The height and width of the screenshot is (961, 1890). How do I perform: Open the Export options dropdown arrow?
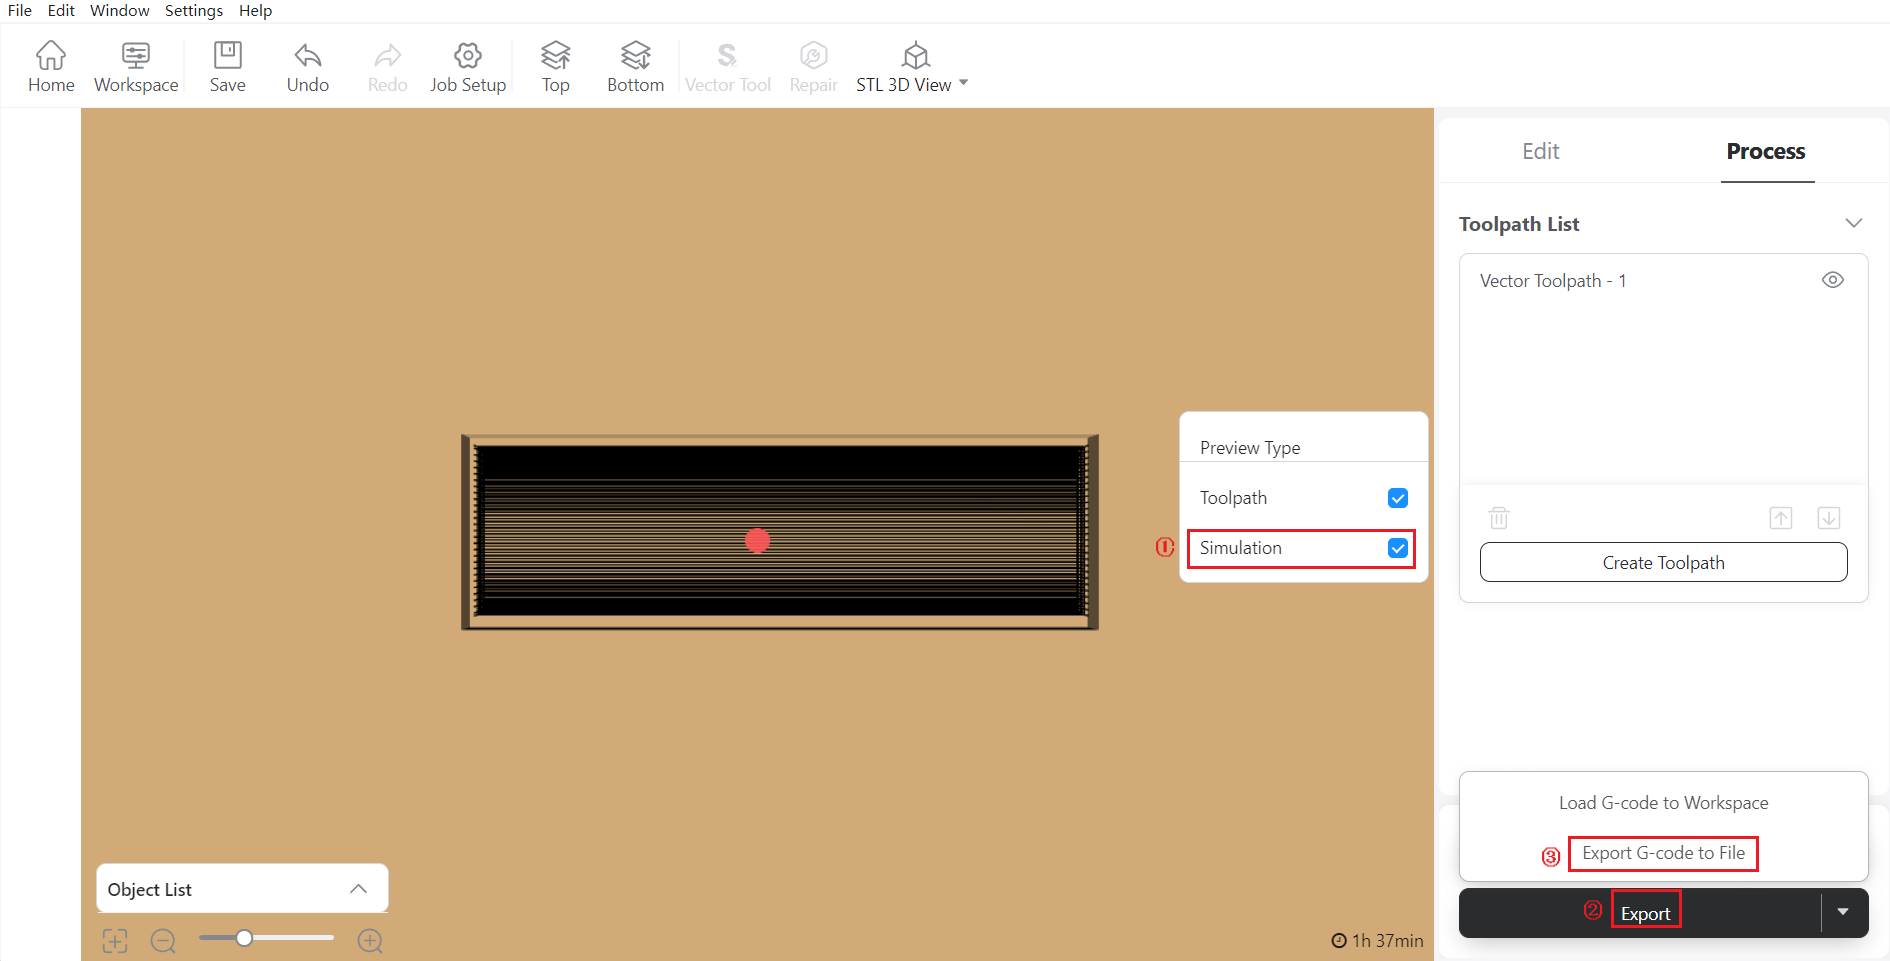(x=1843, y=912)
